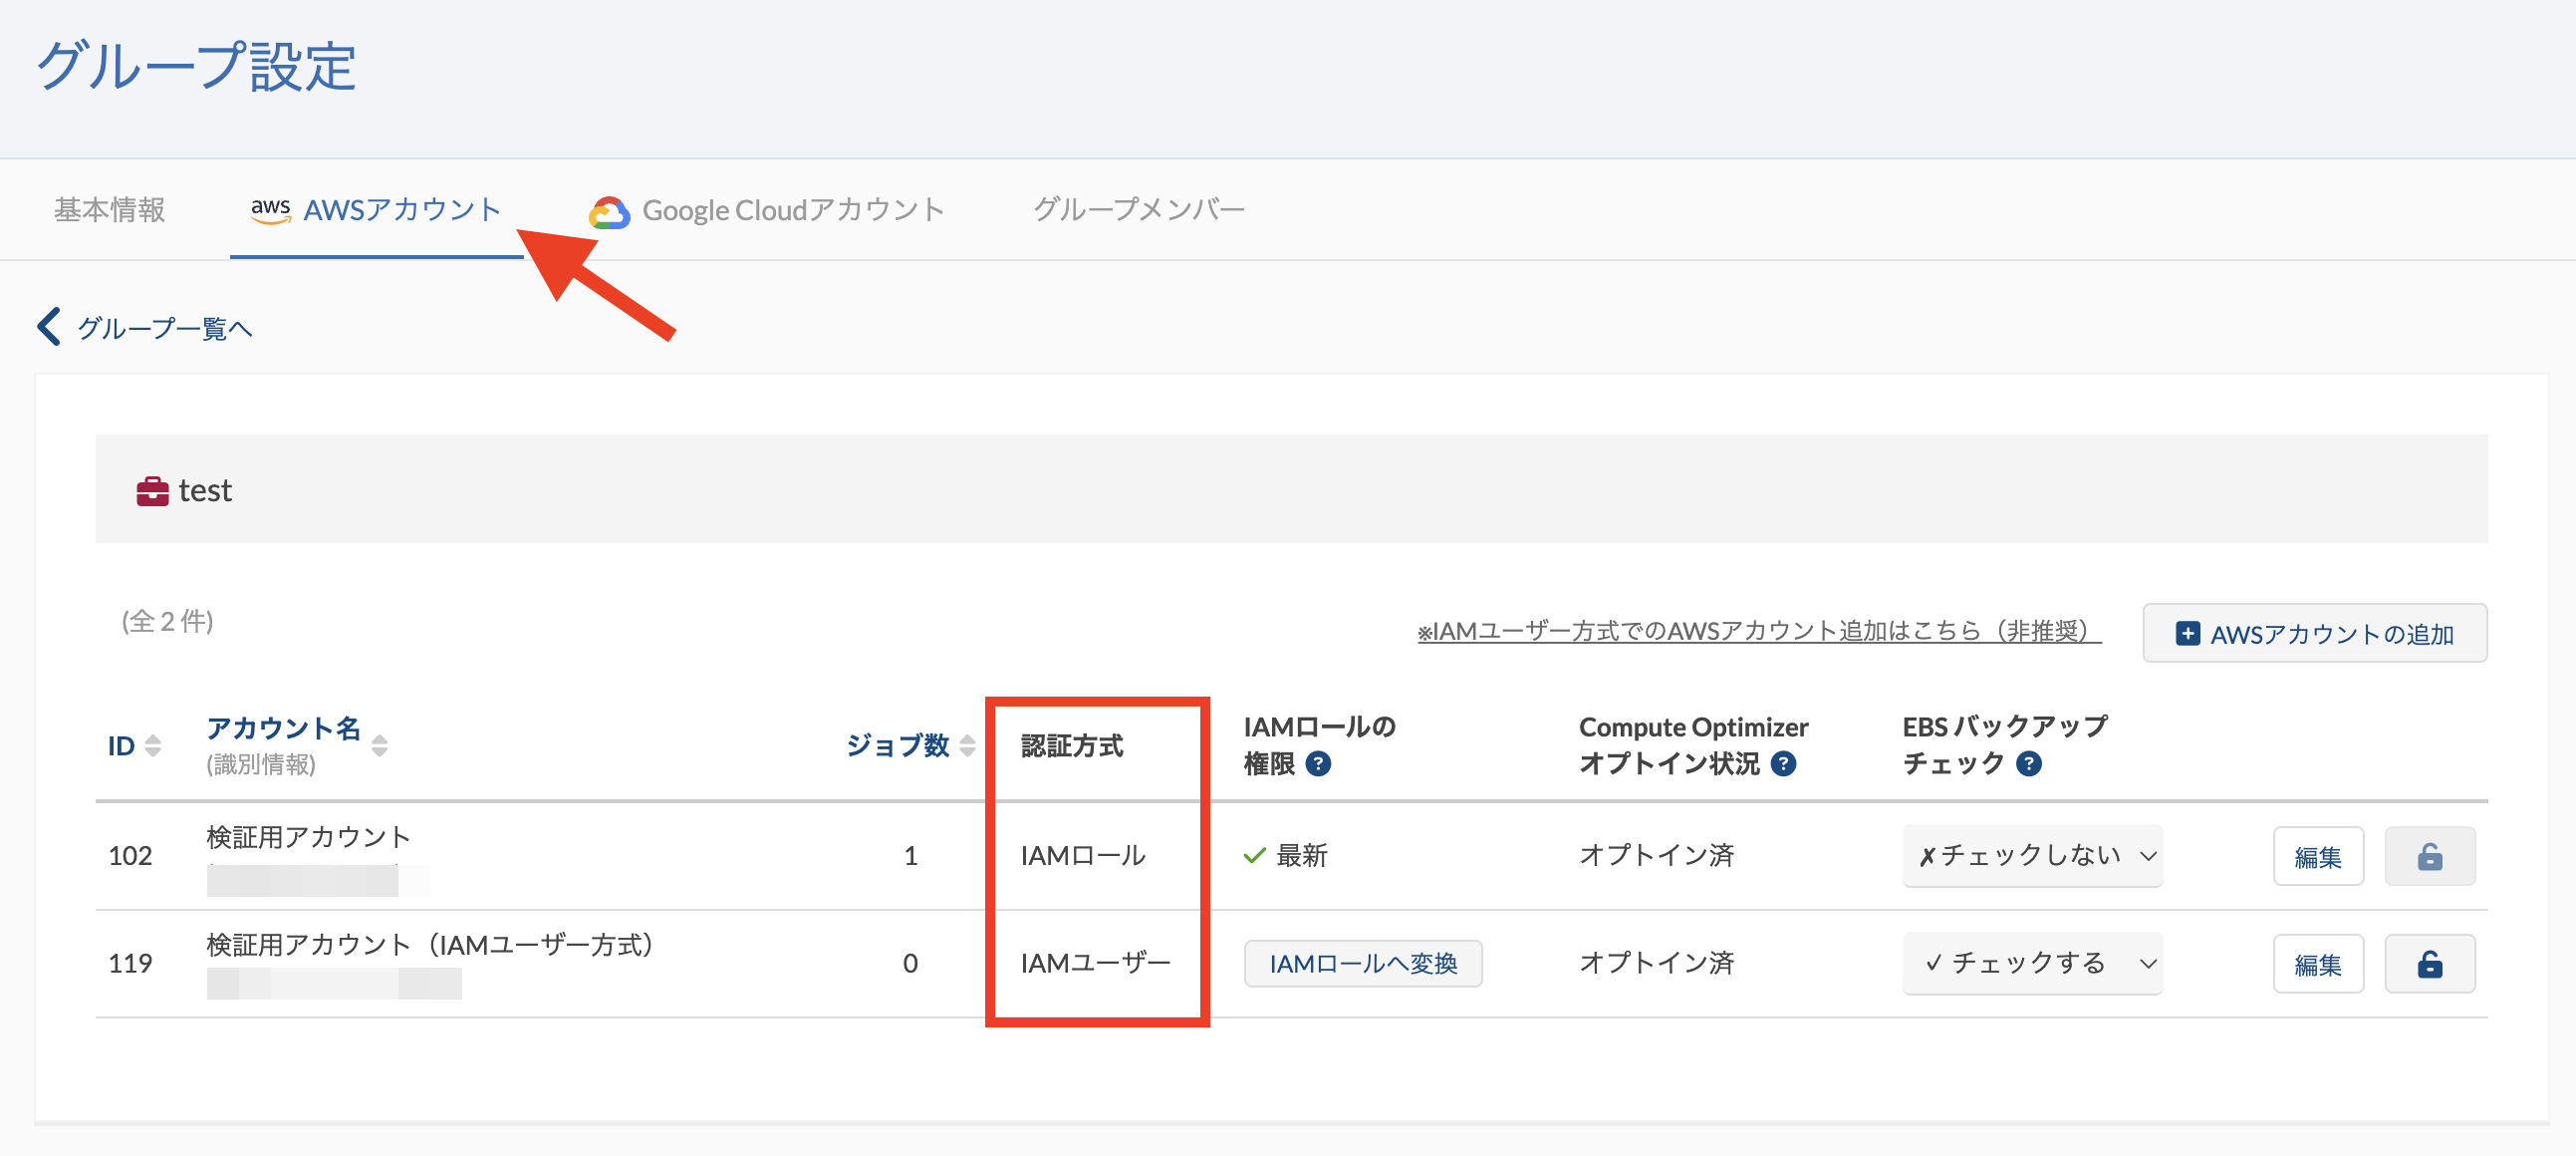Open the IAMユーザー方式でのAWSアカウント追加 link
The image size is (2576, 1156).
pos(1759,632)
